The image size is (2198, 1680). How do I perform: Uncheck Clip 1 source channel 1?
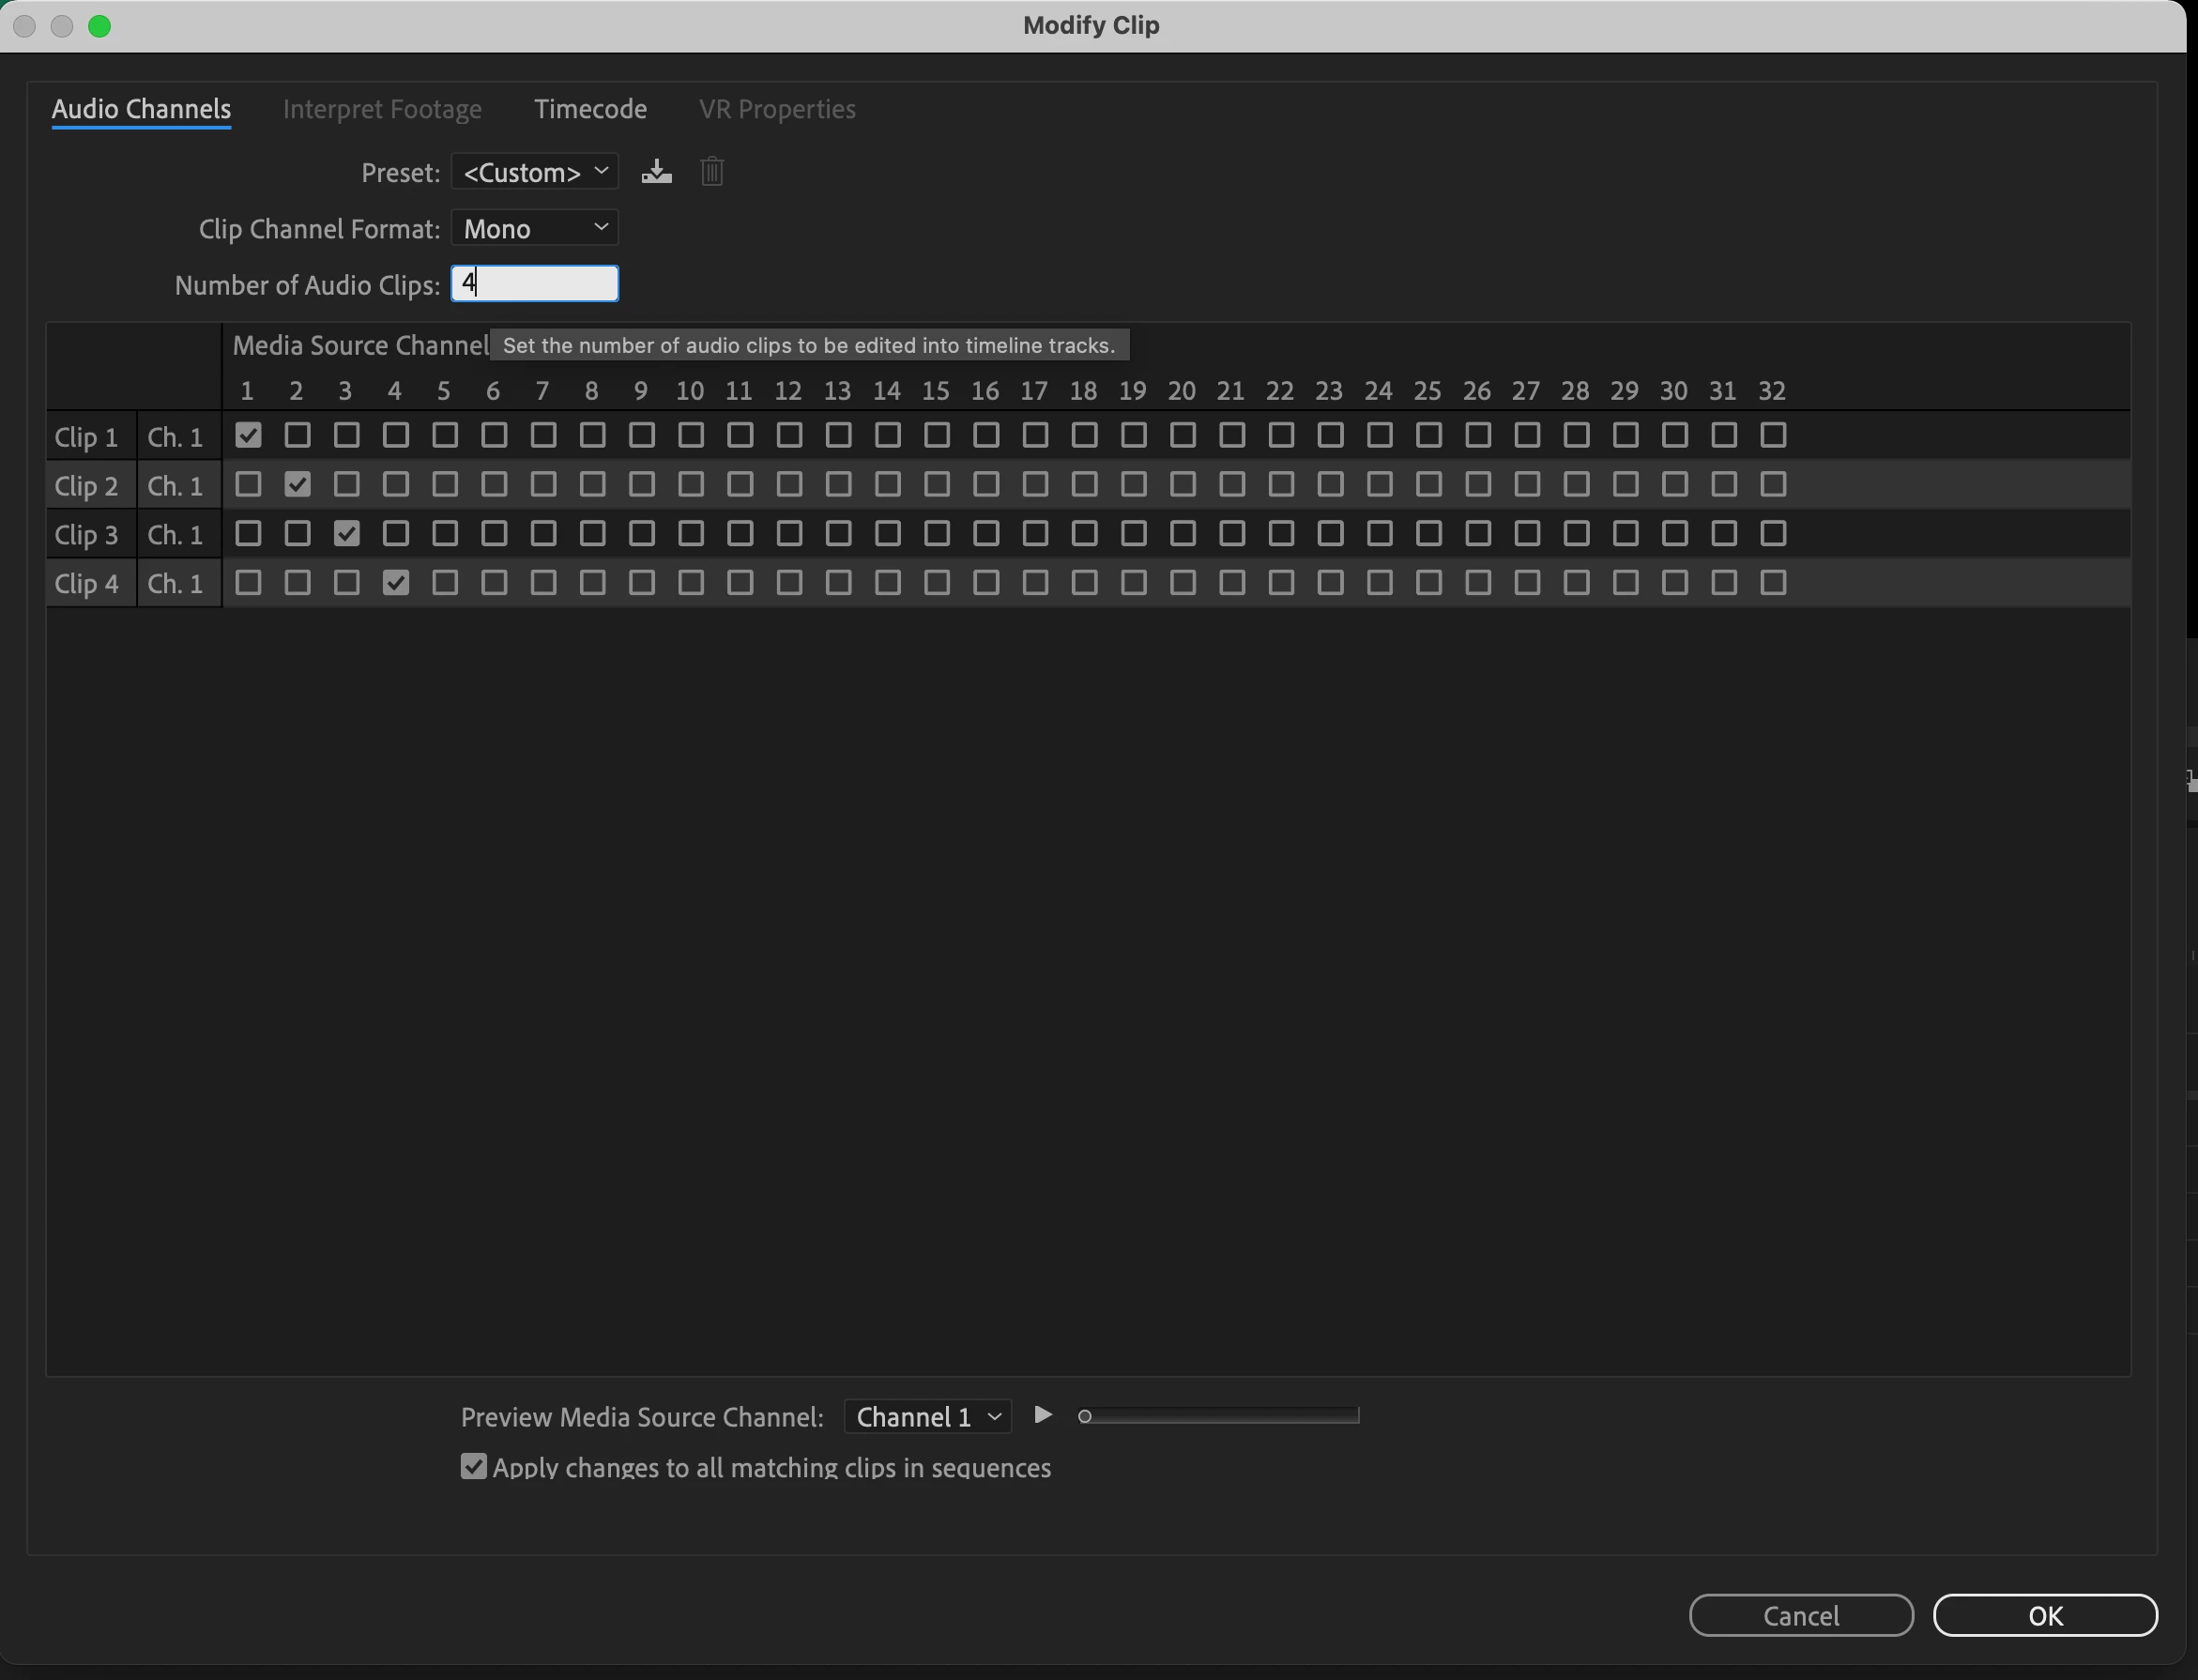point(248,435)
